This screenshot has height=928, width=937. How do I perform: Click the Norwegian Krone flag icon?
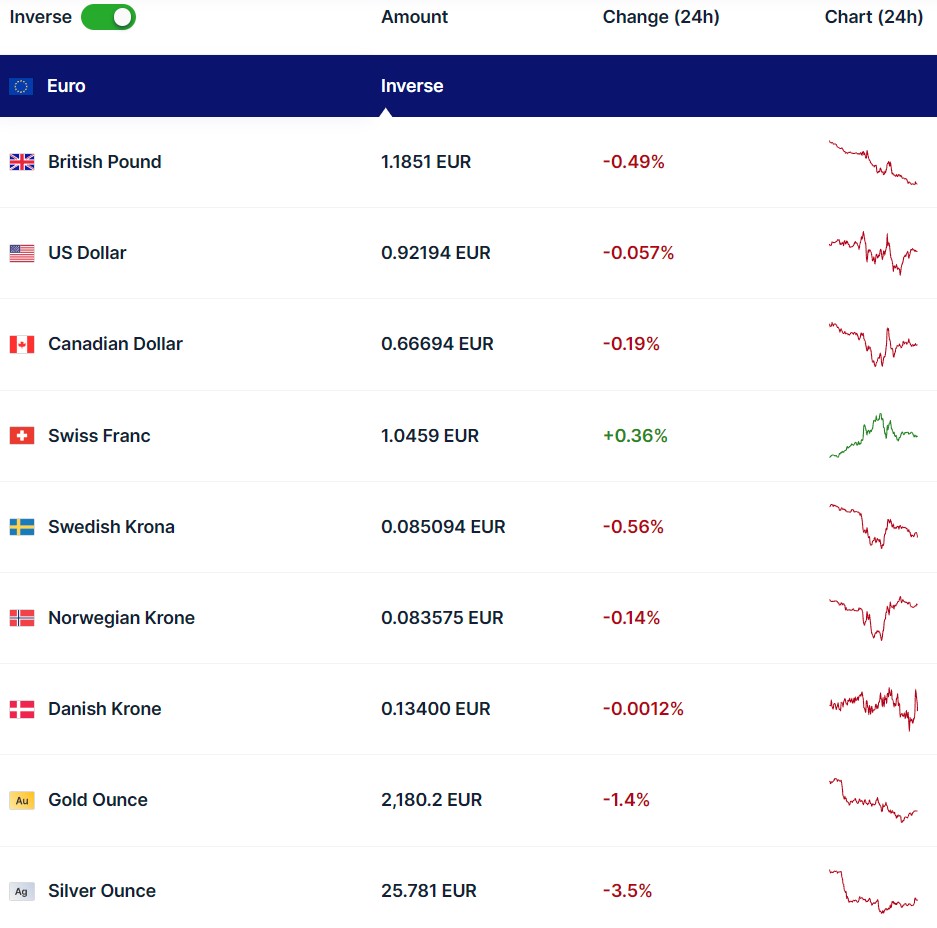pyautogui.click(x=22, y=618)
